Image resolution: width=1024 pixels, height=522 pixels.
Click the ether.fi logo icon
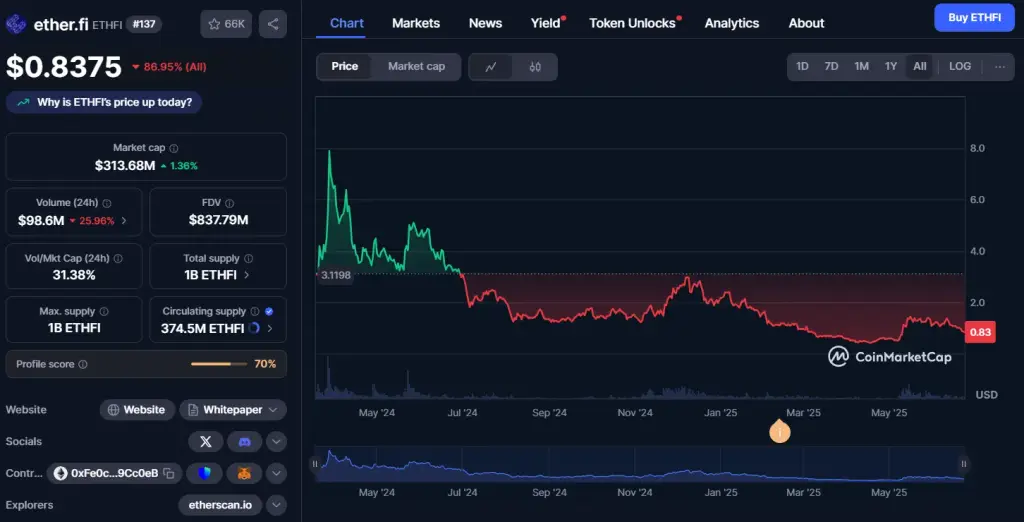(x=16, y=24)
